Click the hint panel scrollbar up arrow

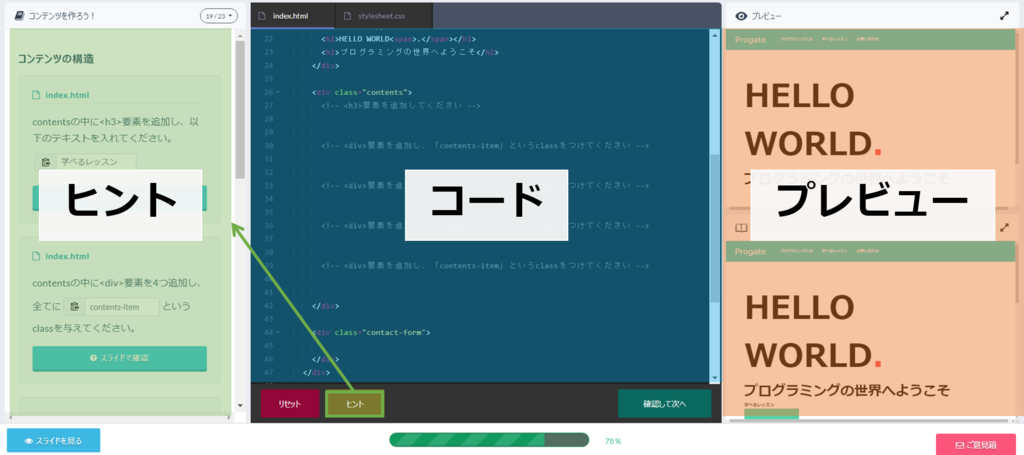click(240, 35)
